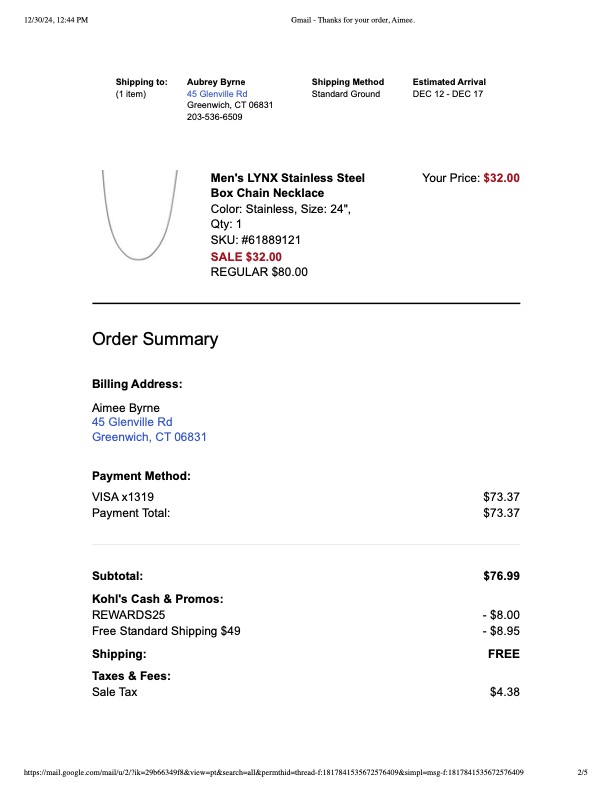Open the Greenwich, CT 06831 billing link

[x=149, y=437]
